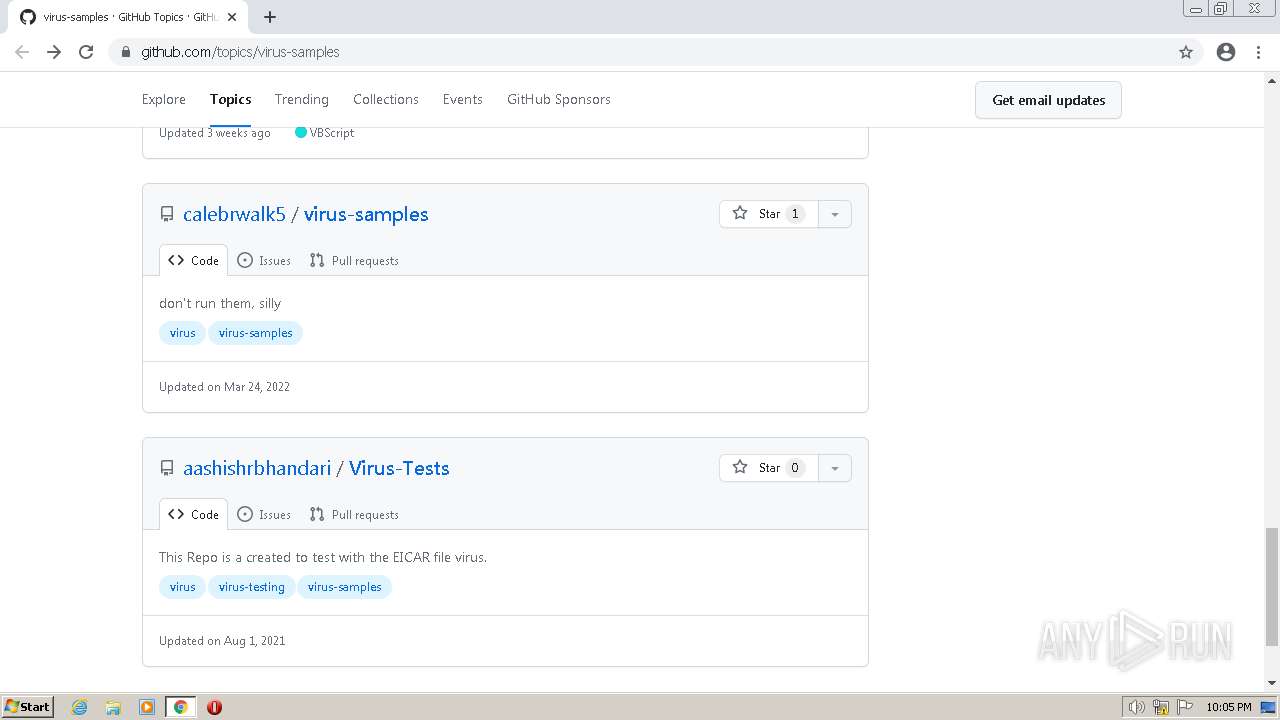
Task: Star the calebrwalk5 virus-samples repository
Action: click(769, 214)
